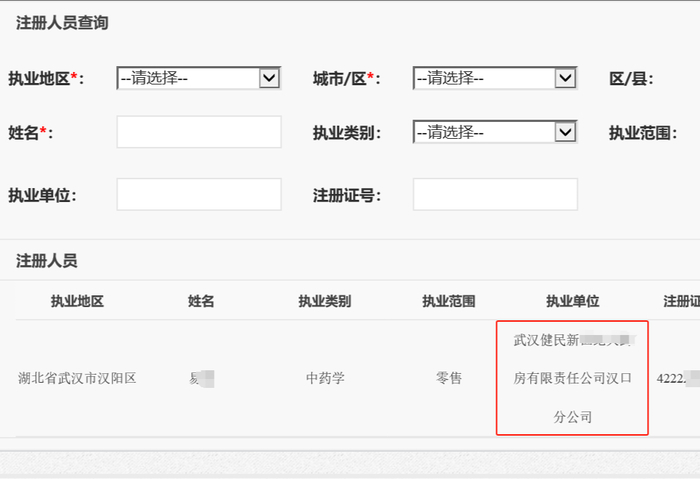Image resolution: width=700 pixels, height=479 pixels.
Task: Click the registration number starting 4222
Action: [678, 379]
